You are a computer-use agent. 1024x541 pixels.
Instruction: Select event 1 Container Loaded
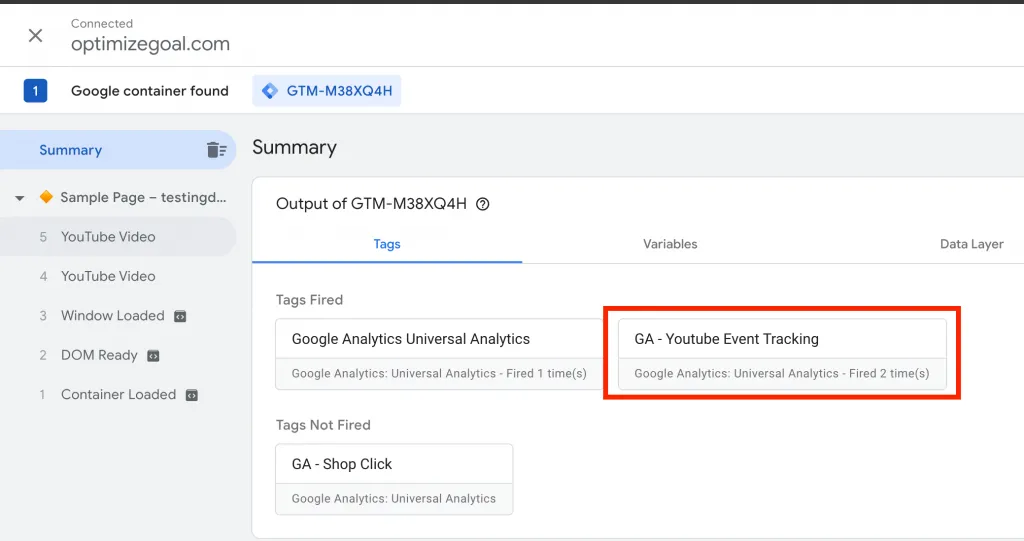[118, 395]
